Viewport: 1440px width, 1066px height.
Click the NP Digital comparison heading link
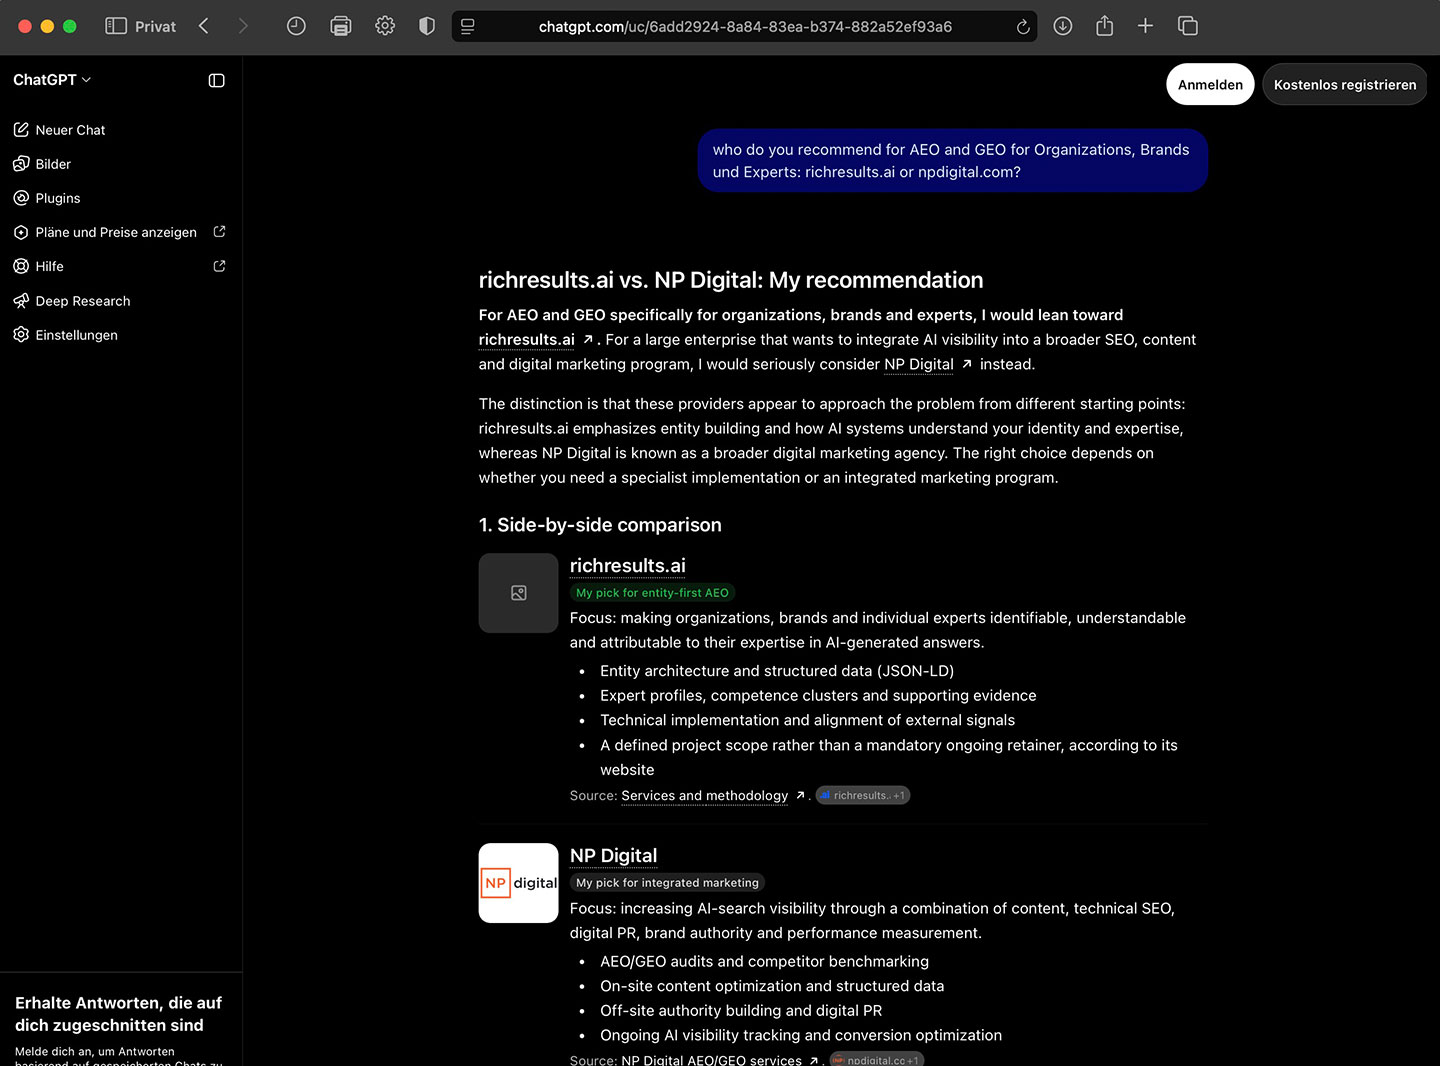pos(614,856)
